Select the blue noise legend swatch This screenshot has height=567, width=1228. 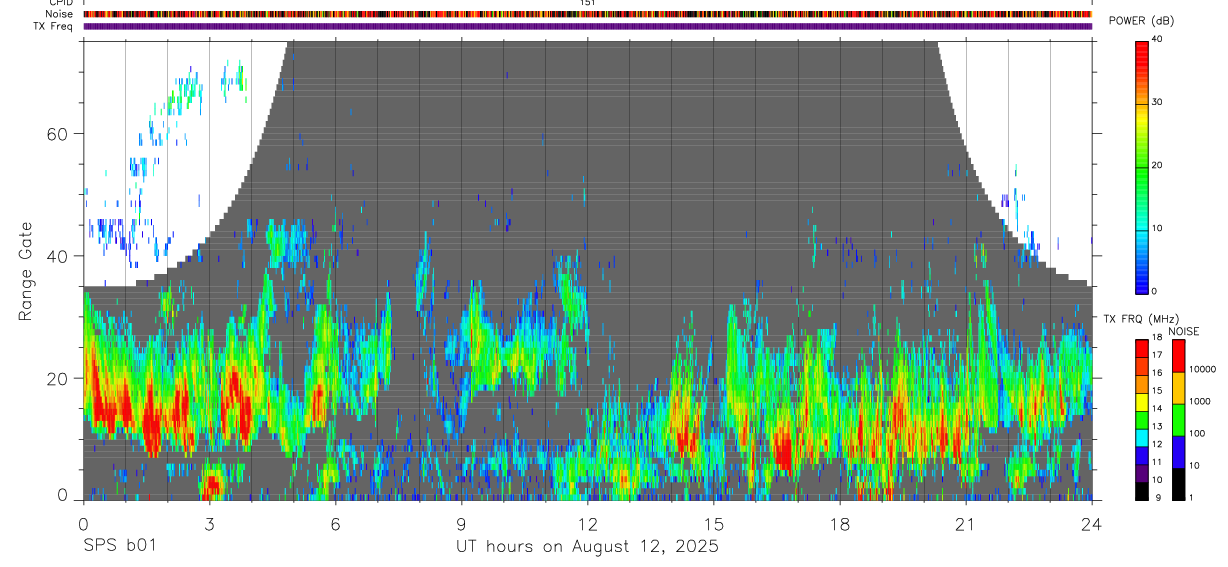(1178, 452)
